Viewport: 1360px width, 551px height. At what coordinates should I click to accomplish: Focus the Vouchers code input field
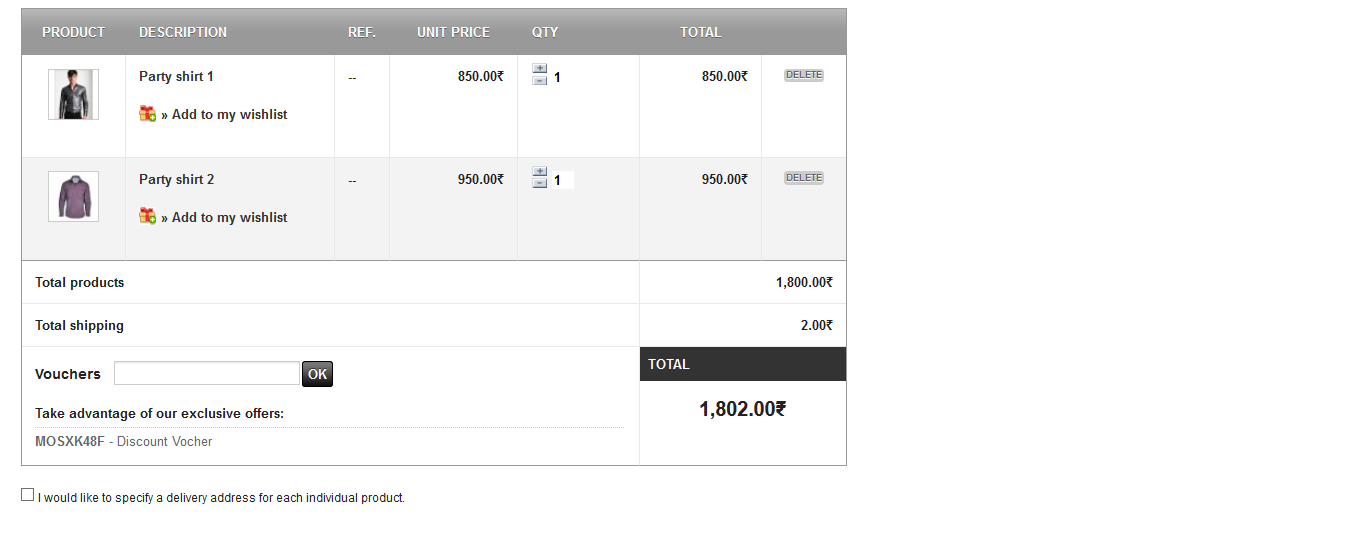[x=207, y=374]
